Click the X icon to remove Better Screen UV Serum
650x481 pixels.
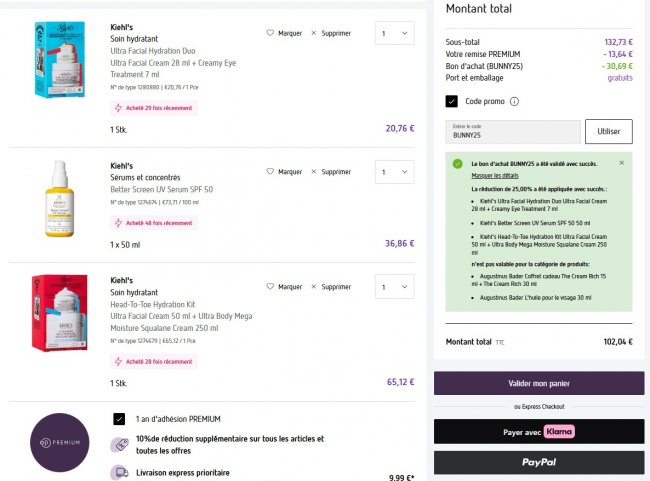tap(314, 172)
